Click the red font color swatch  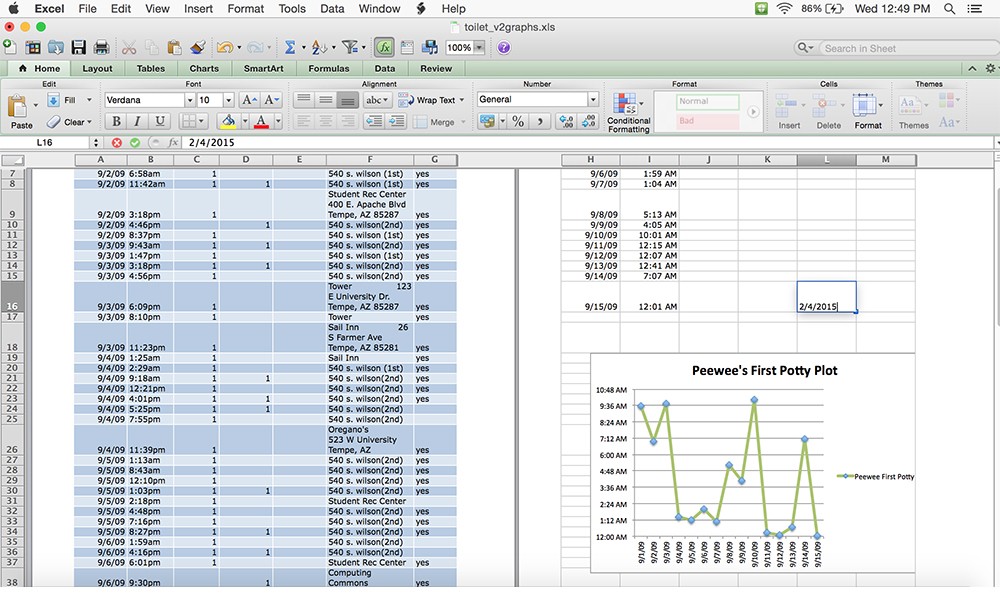click(261, 121)
